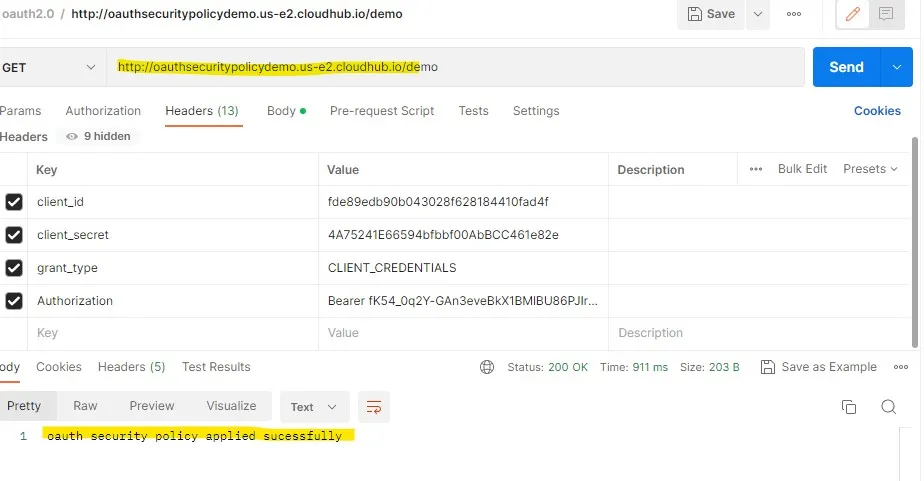Open the Test Results tab
The width and height of the screenshot is (924, 481).
[216, 367]
